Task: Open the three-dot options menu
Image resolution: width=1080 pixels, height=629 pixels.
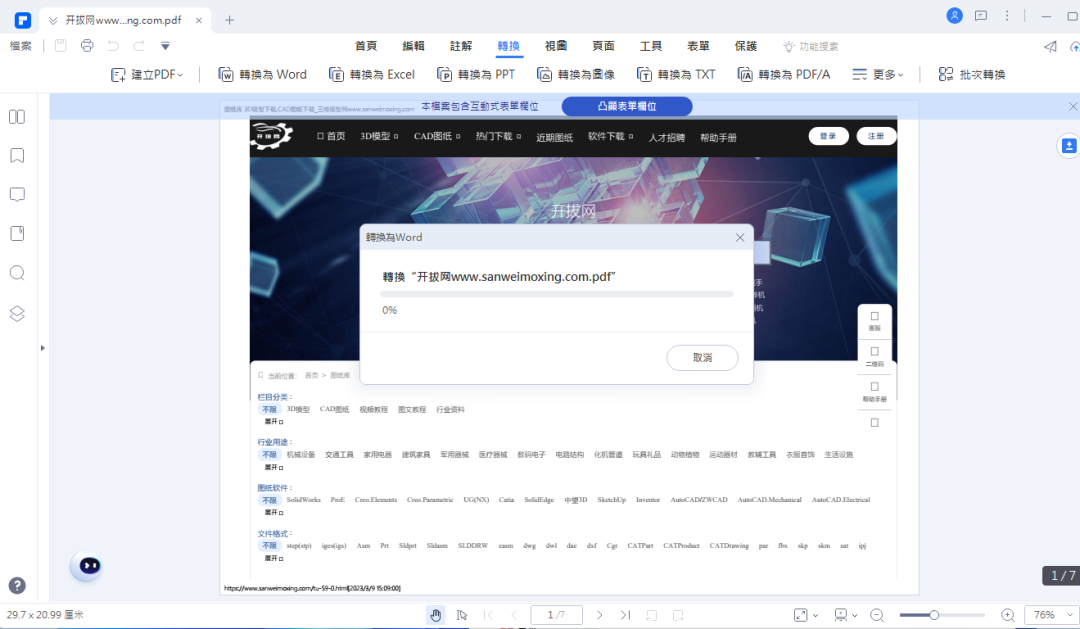Action: 1007,16
